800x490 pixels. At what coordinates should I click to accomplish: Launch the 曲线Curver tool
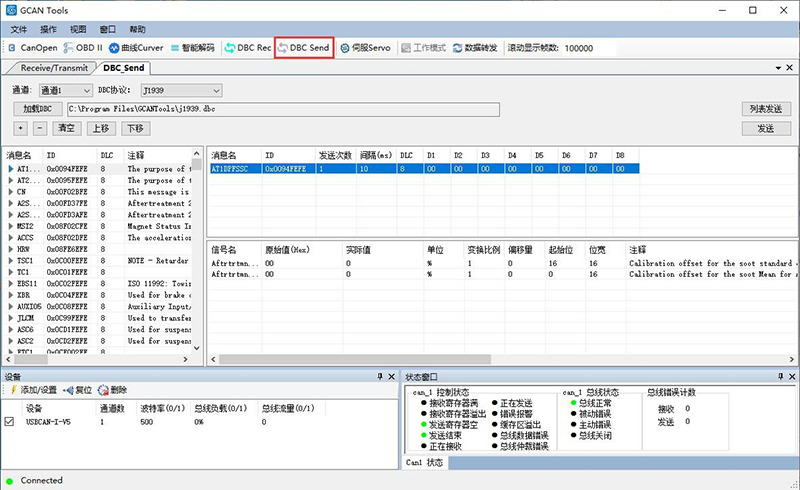tap(136, 47)
